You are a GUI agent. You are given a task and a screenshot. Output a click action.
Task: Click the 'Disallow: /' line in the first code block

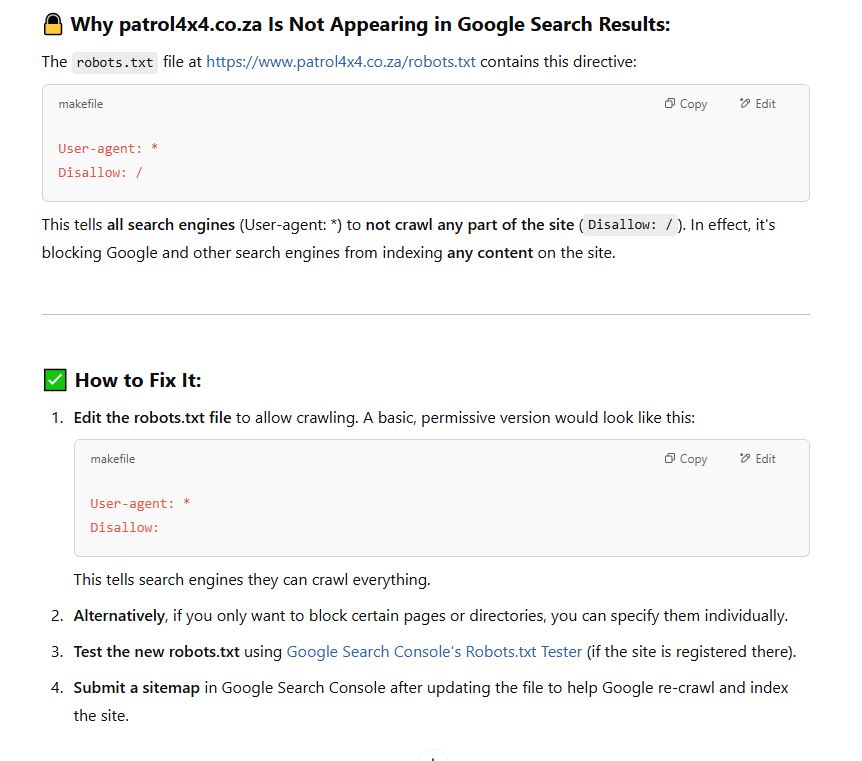(x=100, y=173)
